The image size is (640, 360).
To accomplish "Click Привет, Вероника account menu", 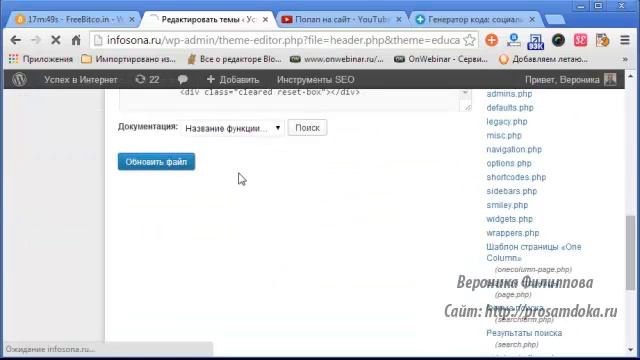I will [x=562, y=80].
